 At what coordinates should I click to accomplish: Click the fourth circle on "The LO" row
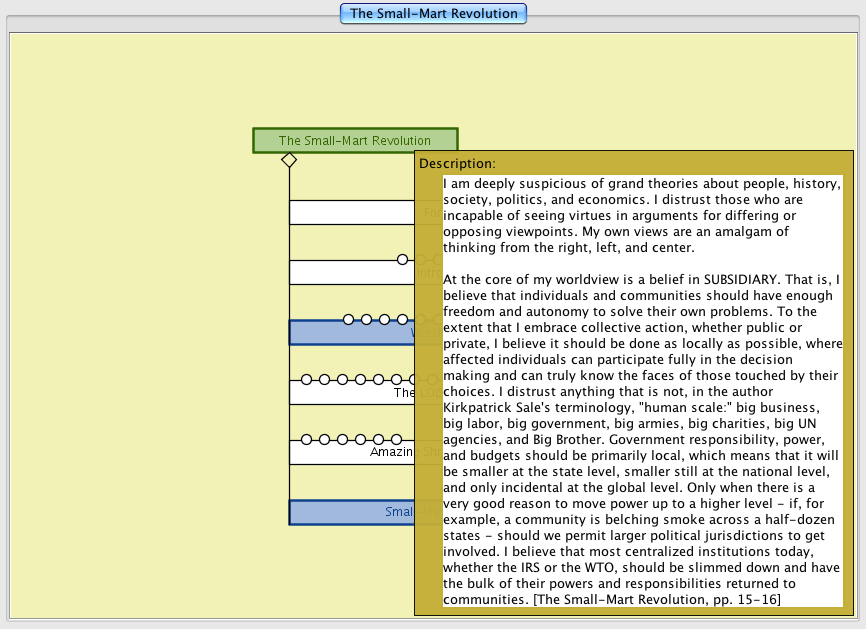pyautogui.click(x=361, y=380)
